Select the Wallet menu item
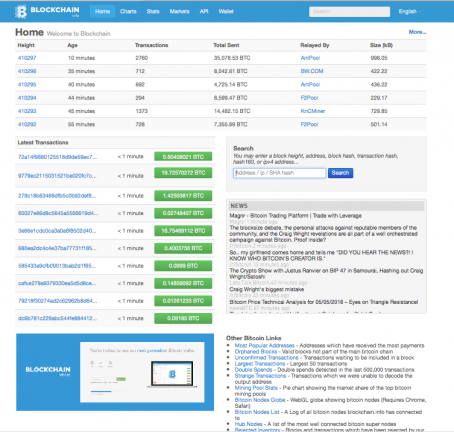The height and width of the screenshot is (432, 454). (226, 11)
